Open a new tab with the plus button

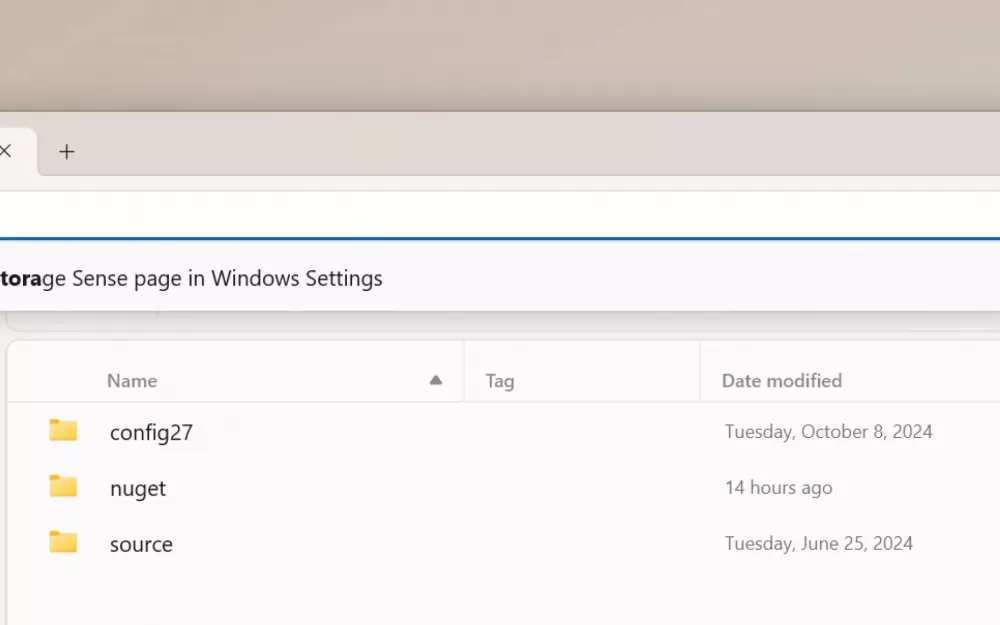[67, 152]
